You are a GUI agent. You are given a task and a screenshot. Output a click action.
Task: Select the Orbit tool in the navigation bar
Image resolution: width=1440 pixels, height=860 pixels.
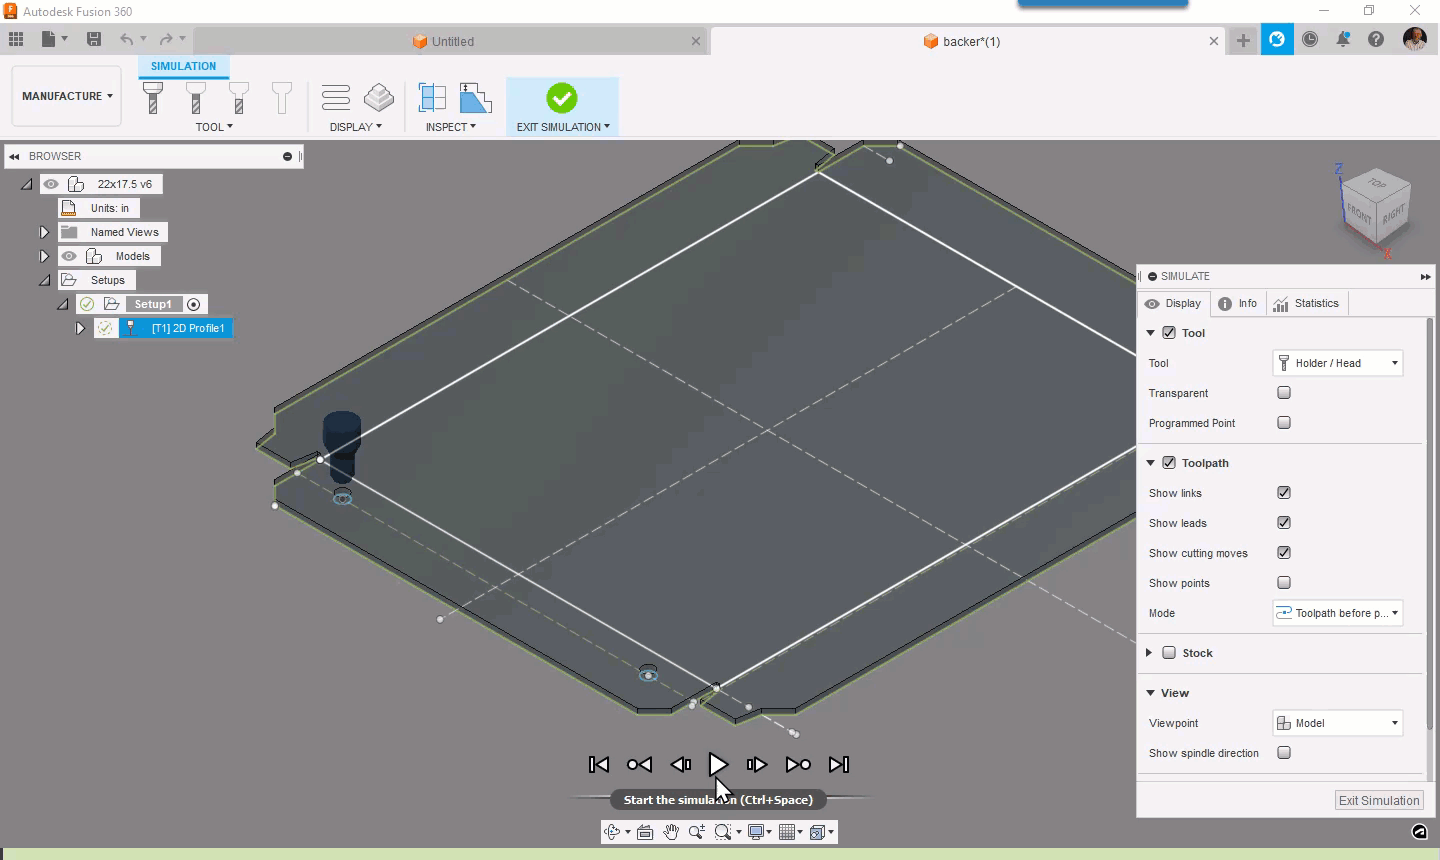pos(613,831)
